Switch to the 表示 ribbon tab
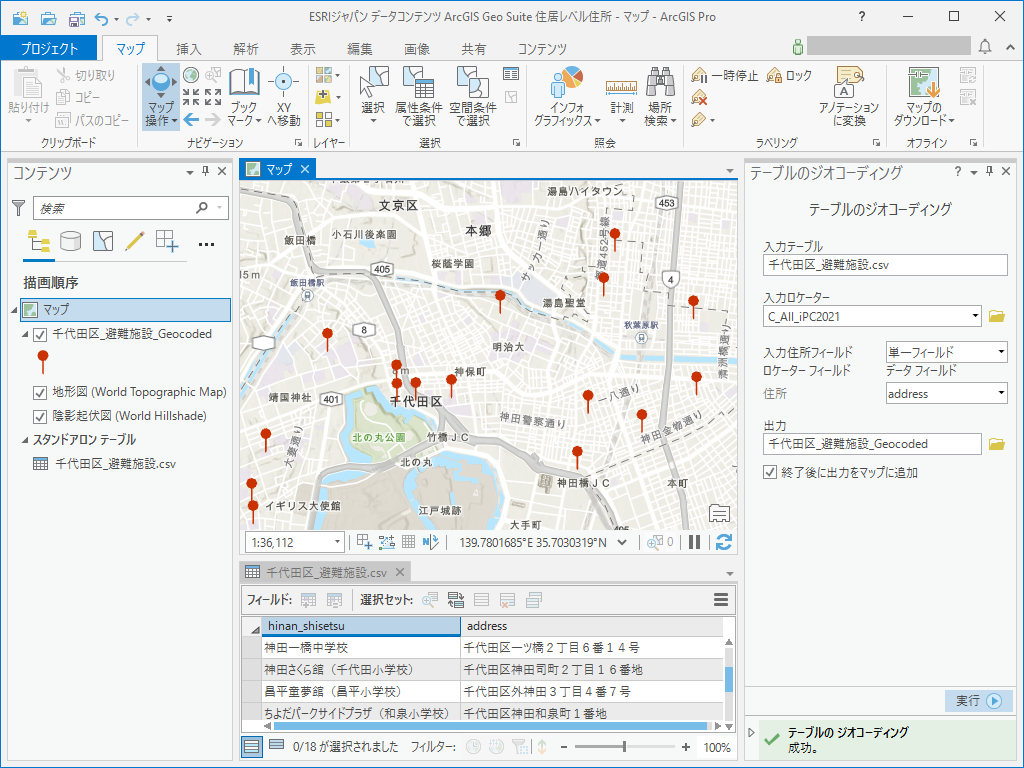This screenshot has height=768, width=1024. 302,48
